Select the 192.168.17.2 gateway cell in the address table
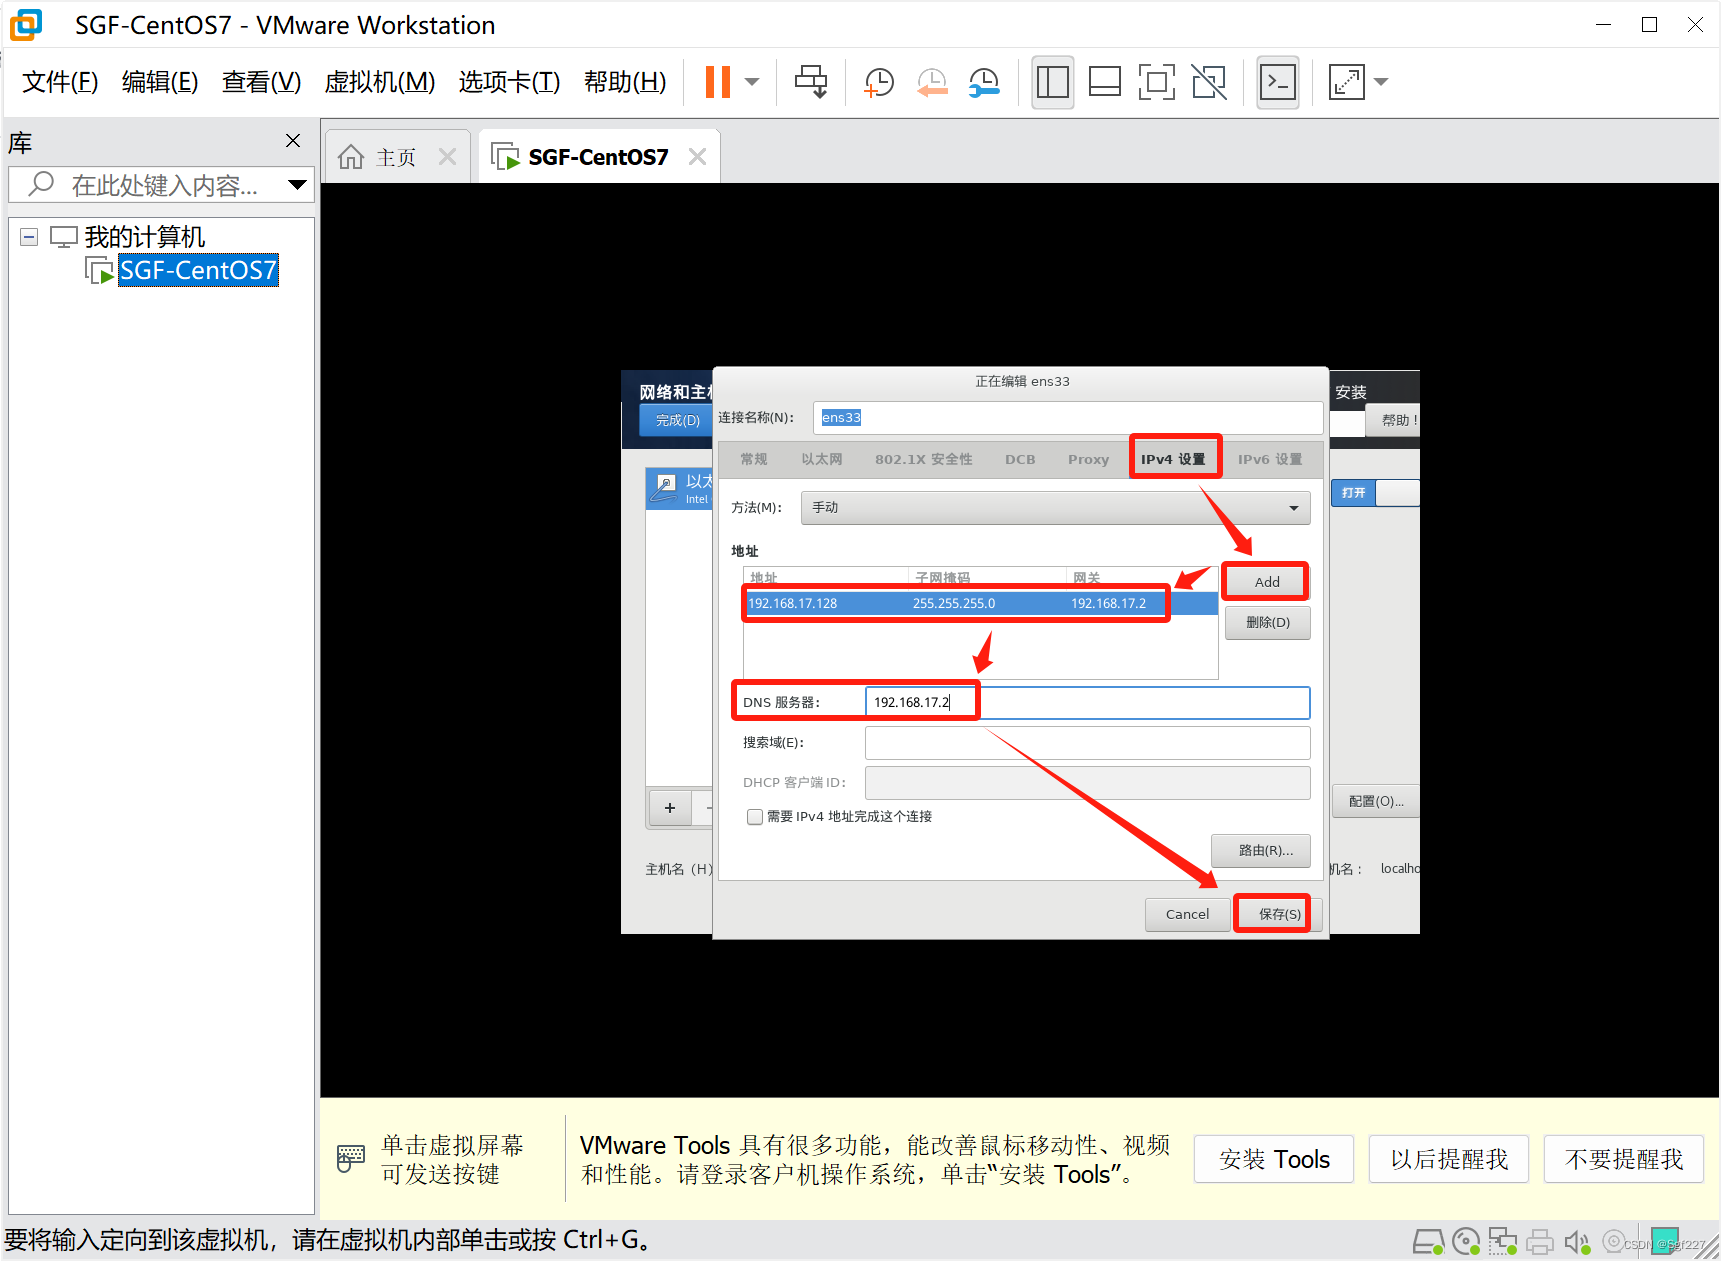 (x=1108, y=603)
